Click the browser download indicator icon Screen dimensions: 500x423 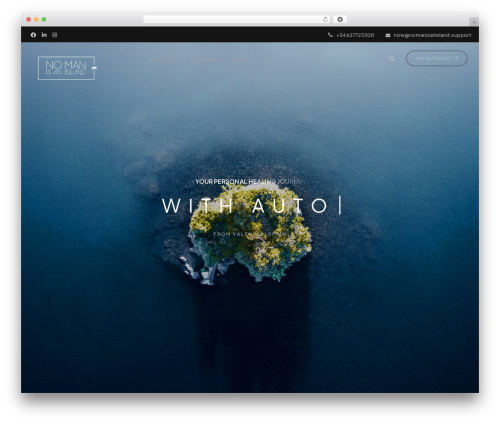[340, 19]
